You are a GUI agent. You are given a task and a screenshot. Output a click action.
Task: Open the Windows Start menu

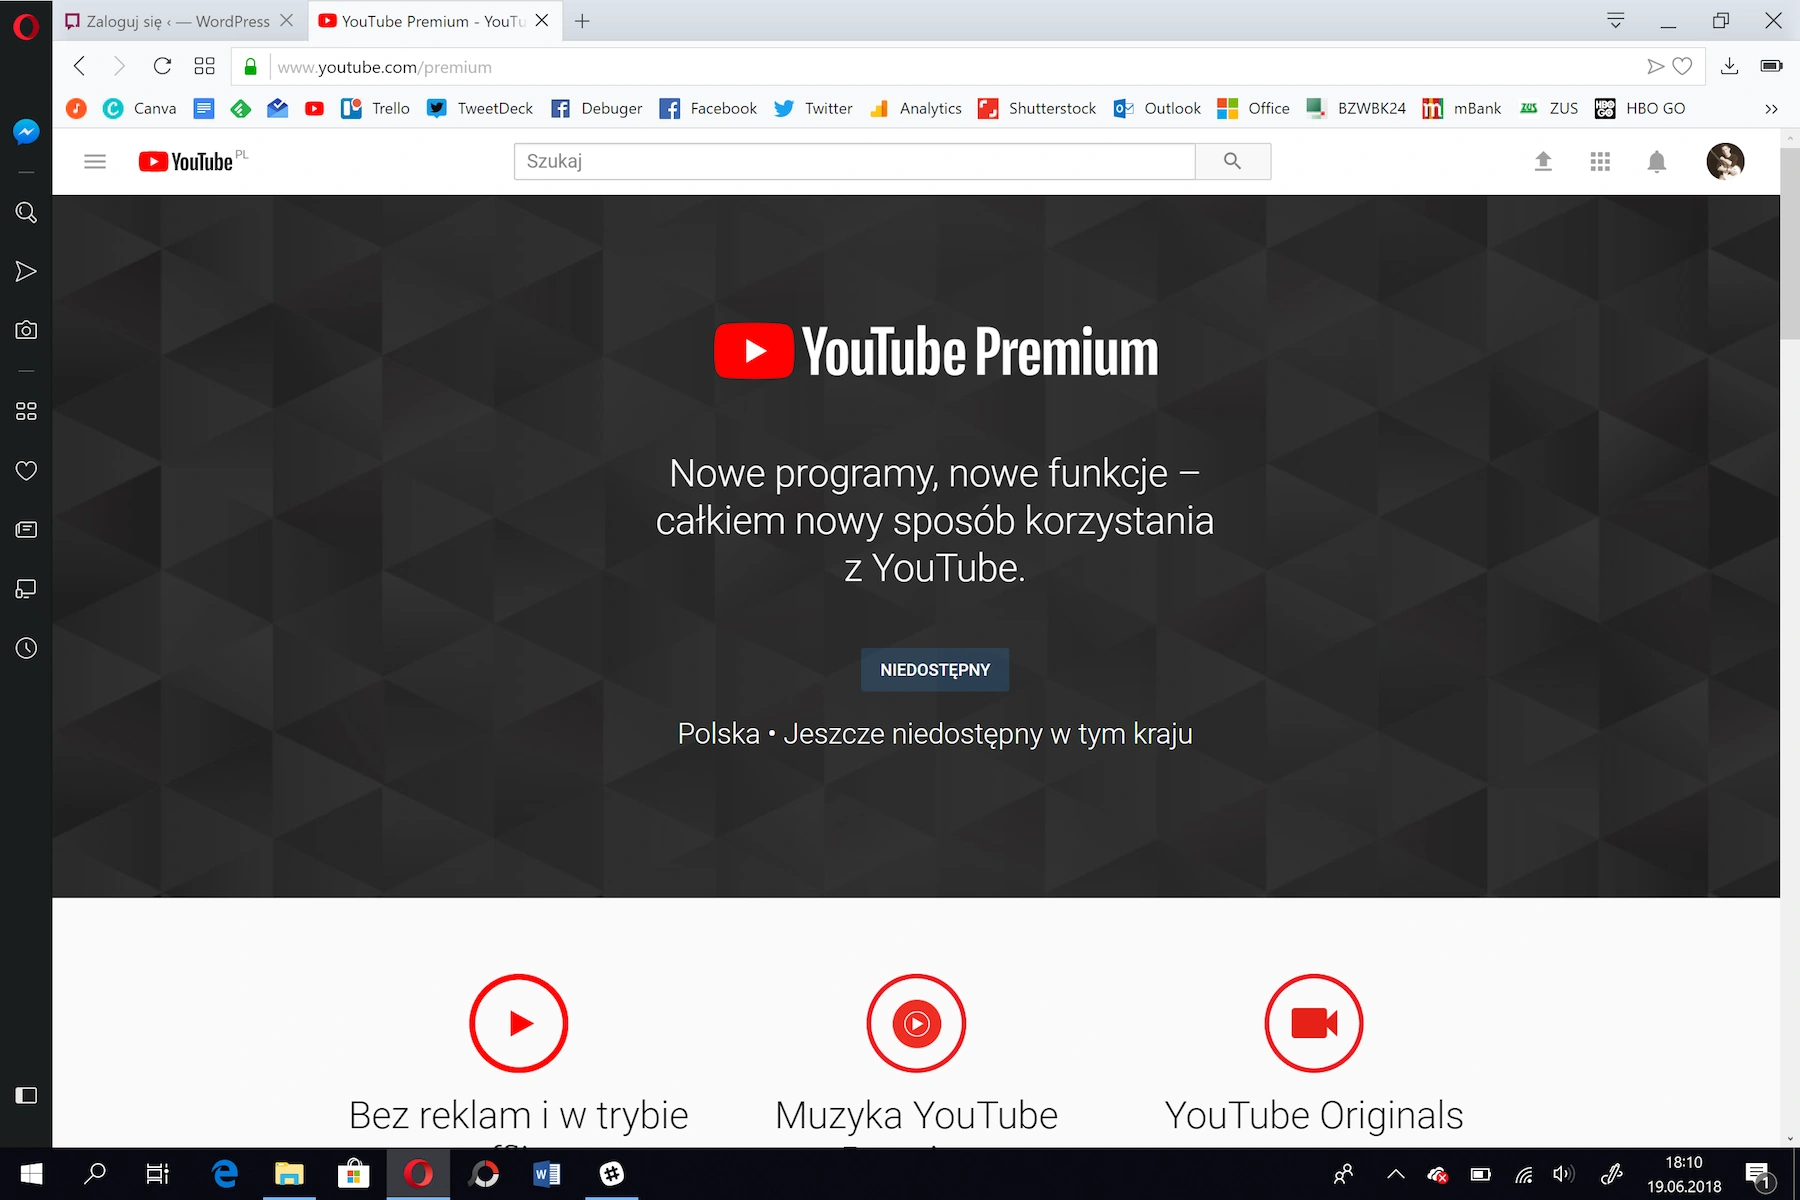(x=32, y=1173)
